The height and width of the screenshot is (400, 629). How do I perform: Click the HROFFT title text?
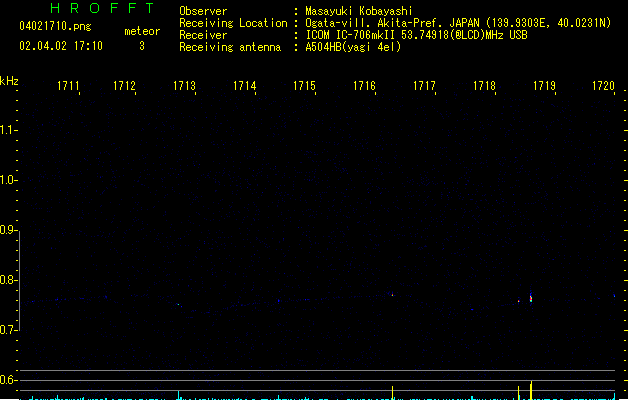102,8
